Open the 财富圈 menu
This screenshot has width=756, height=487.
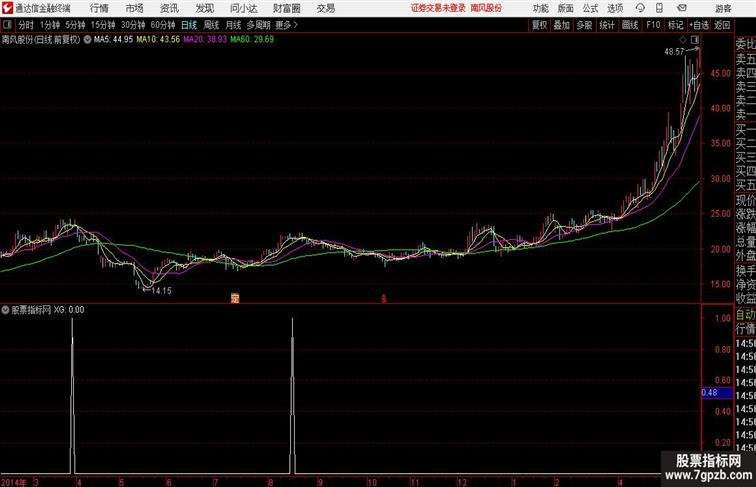tap(286, 8)
